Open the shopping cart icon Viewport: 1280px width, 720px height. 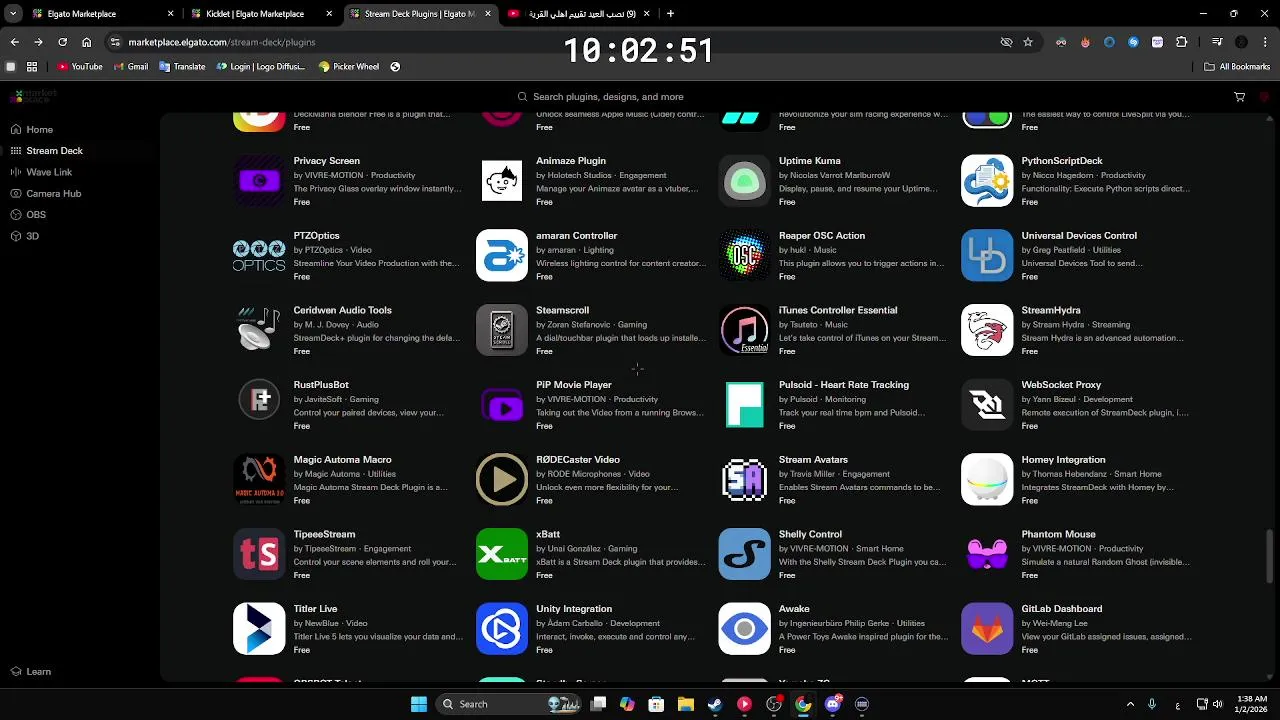click(1239, 97)
